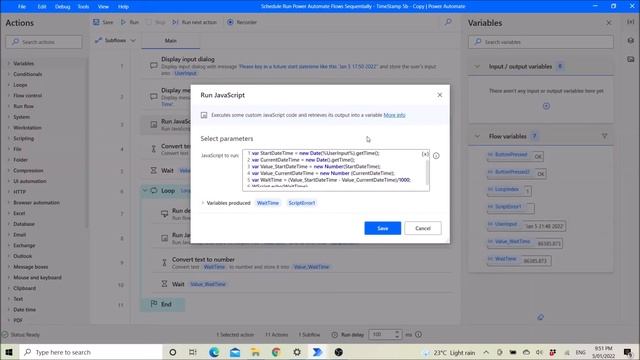Open the Flow variables filter icon
The image size is (640, 360).
(604, 136)
